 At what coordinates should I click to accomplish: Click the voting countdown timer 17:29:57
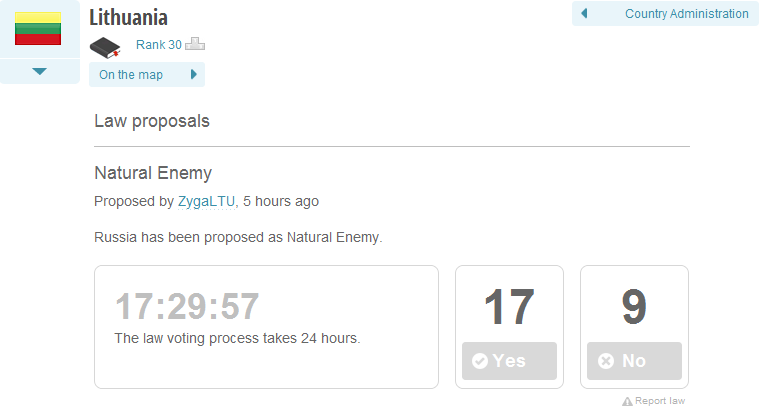(187, 306)
